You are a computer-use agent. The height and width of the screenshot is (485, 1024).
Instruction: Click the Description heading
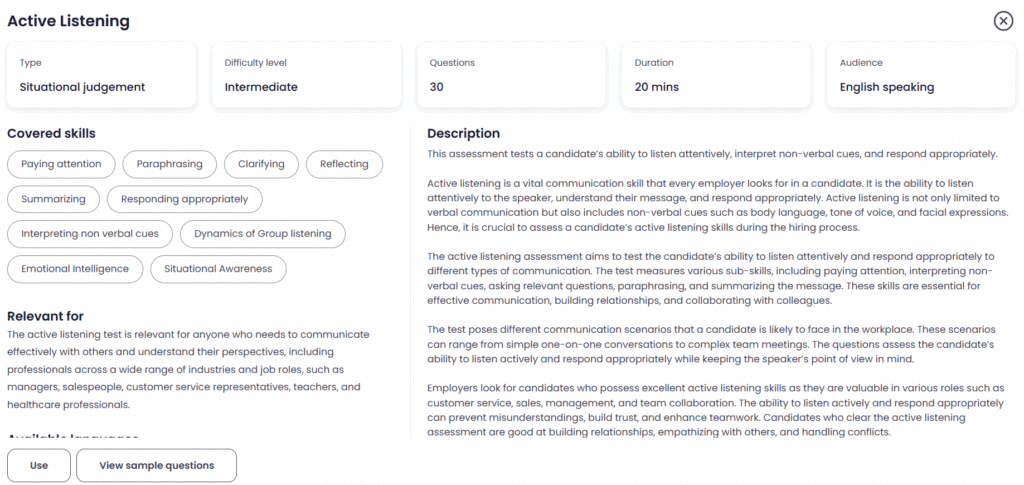coord(464,134)
